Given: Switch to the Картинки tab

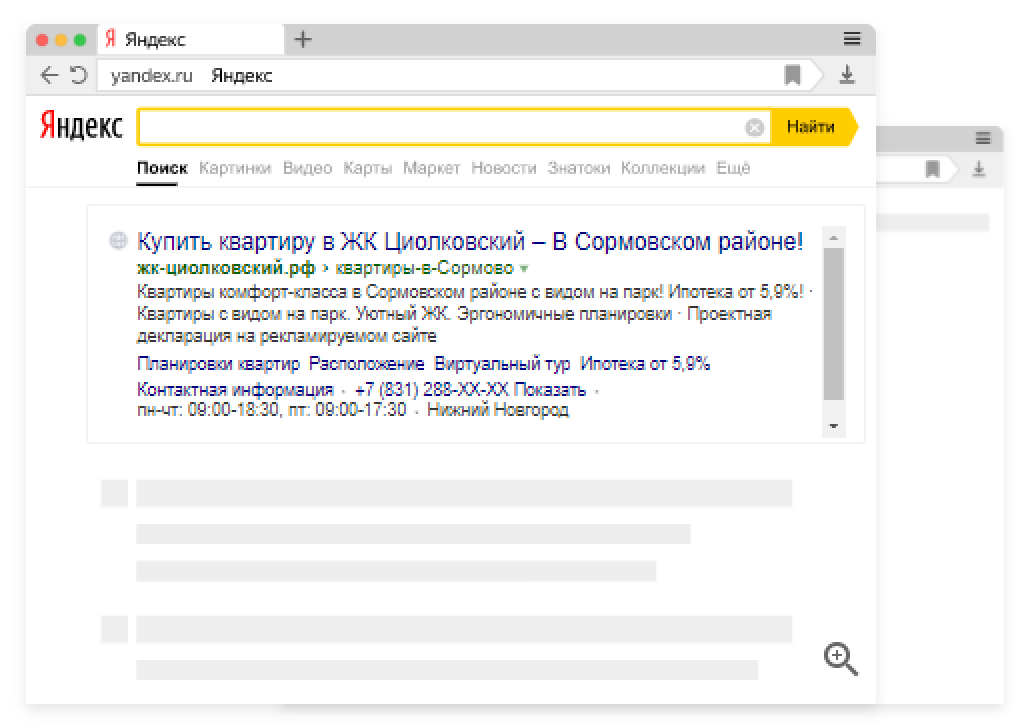Looking at the screenshot, I should pyautogui.click(x=235, y=168).
